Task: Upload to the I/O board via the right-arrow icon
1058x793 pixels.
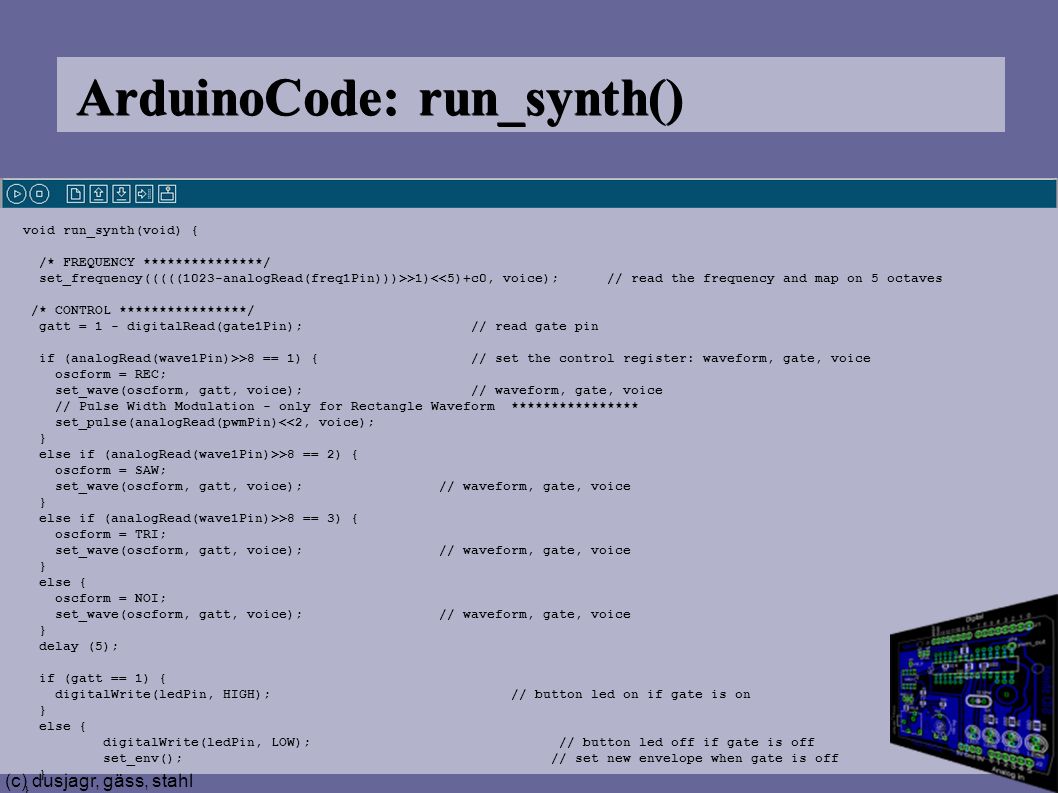Action: pos(144,194)
